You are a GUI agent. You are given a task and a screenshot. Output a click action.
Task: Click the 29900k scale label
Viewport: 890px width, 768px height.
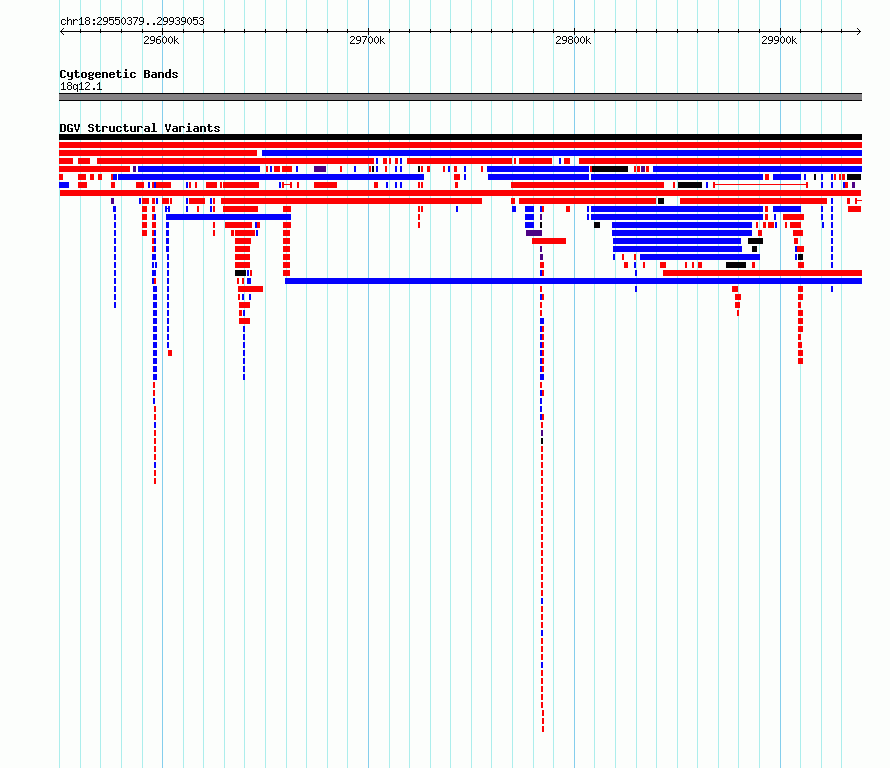click(x=779, y=40)
